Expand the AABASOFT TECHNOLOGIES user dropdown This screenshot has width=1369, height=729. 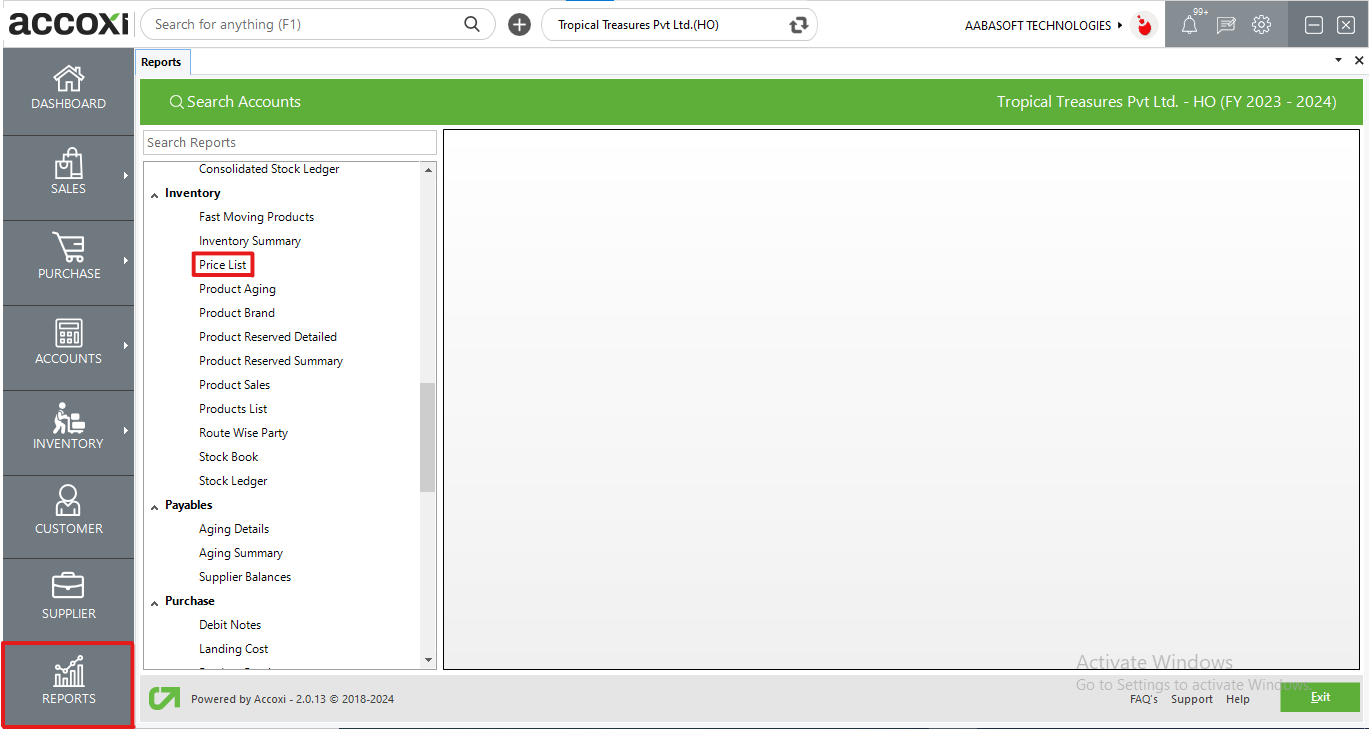click(1119, 25)
